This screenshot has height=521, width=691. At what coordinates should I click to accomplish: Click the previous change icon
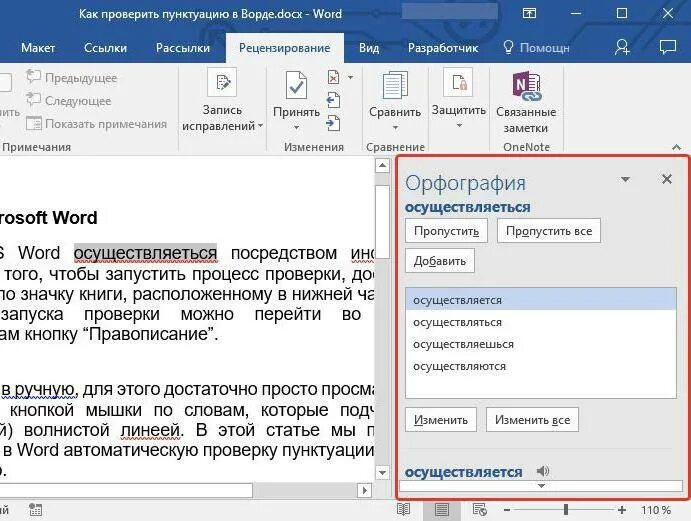click(x=333, y=100)
